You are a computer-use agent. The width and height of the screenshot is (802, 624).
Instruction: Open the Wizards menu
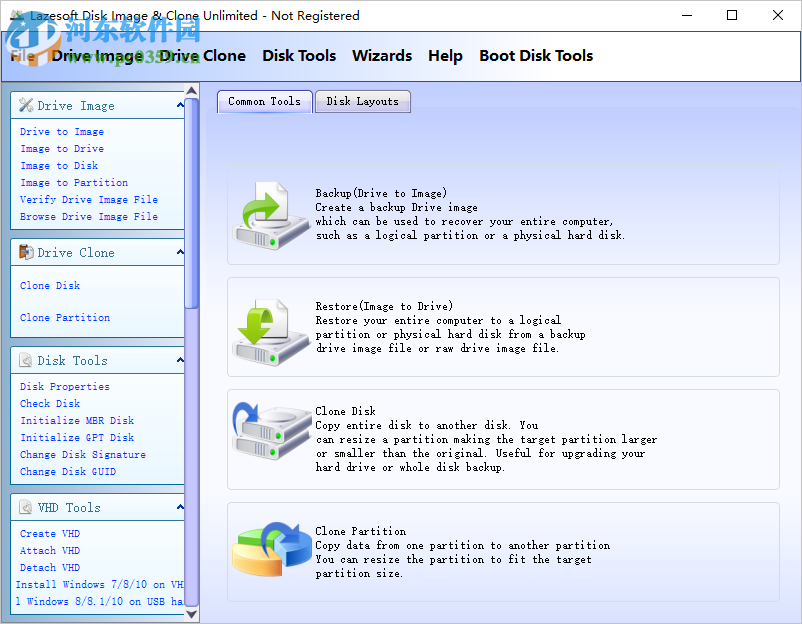coord(382,56)
